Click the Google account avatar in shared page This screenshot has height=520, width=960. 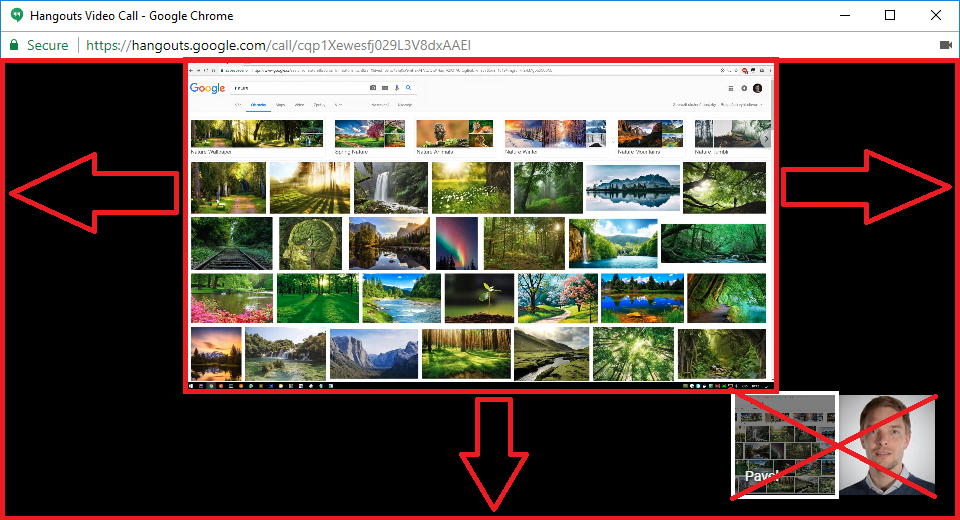tap(757, 88)
